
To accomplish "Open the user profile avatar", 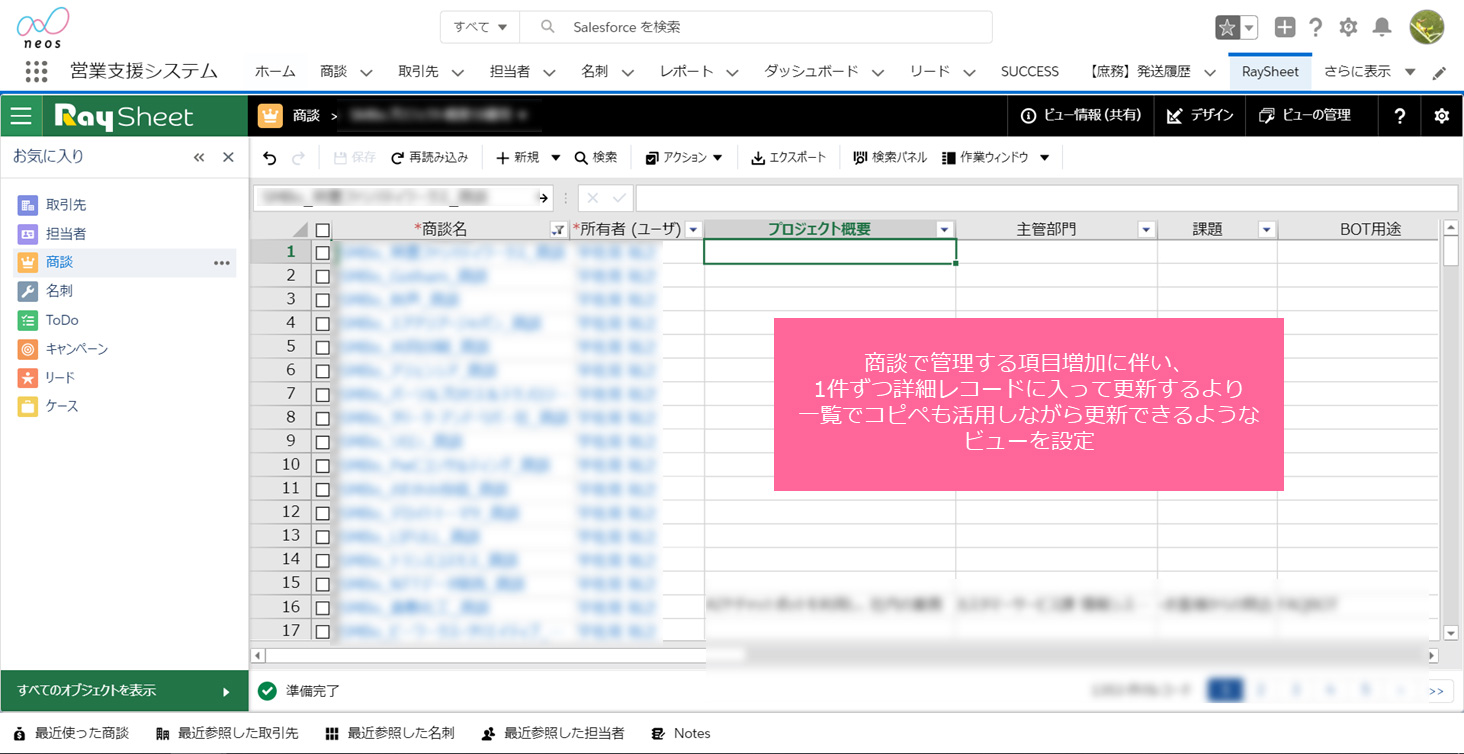I will [x=1426, y=28].
